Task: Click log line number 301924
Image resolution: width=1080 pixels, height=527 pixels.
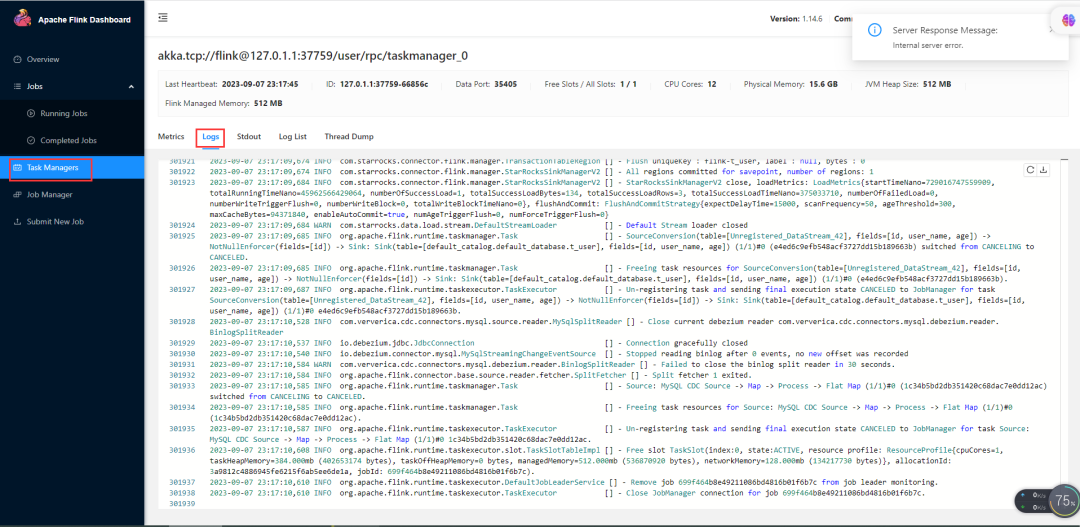Action: click(x=182, y=225)
